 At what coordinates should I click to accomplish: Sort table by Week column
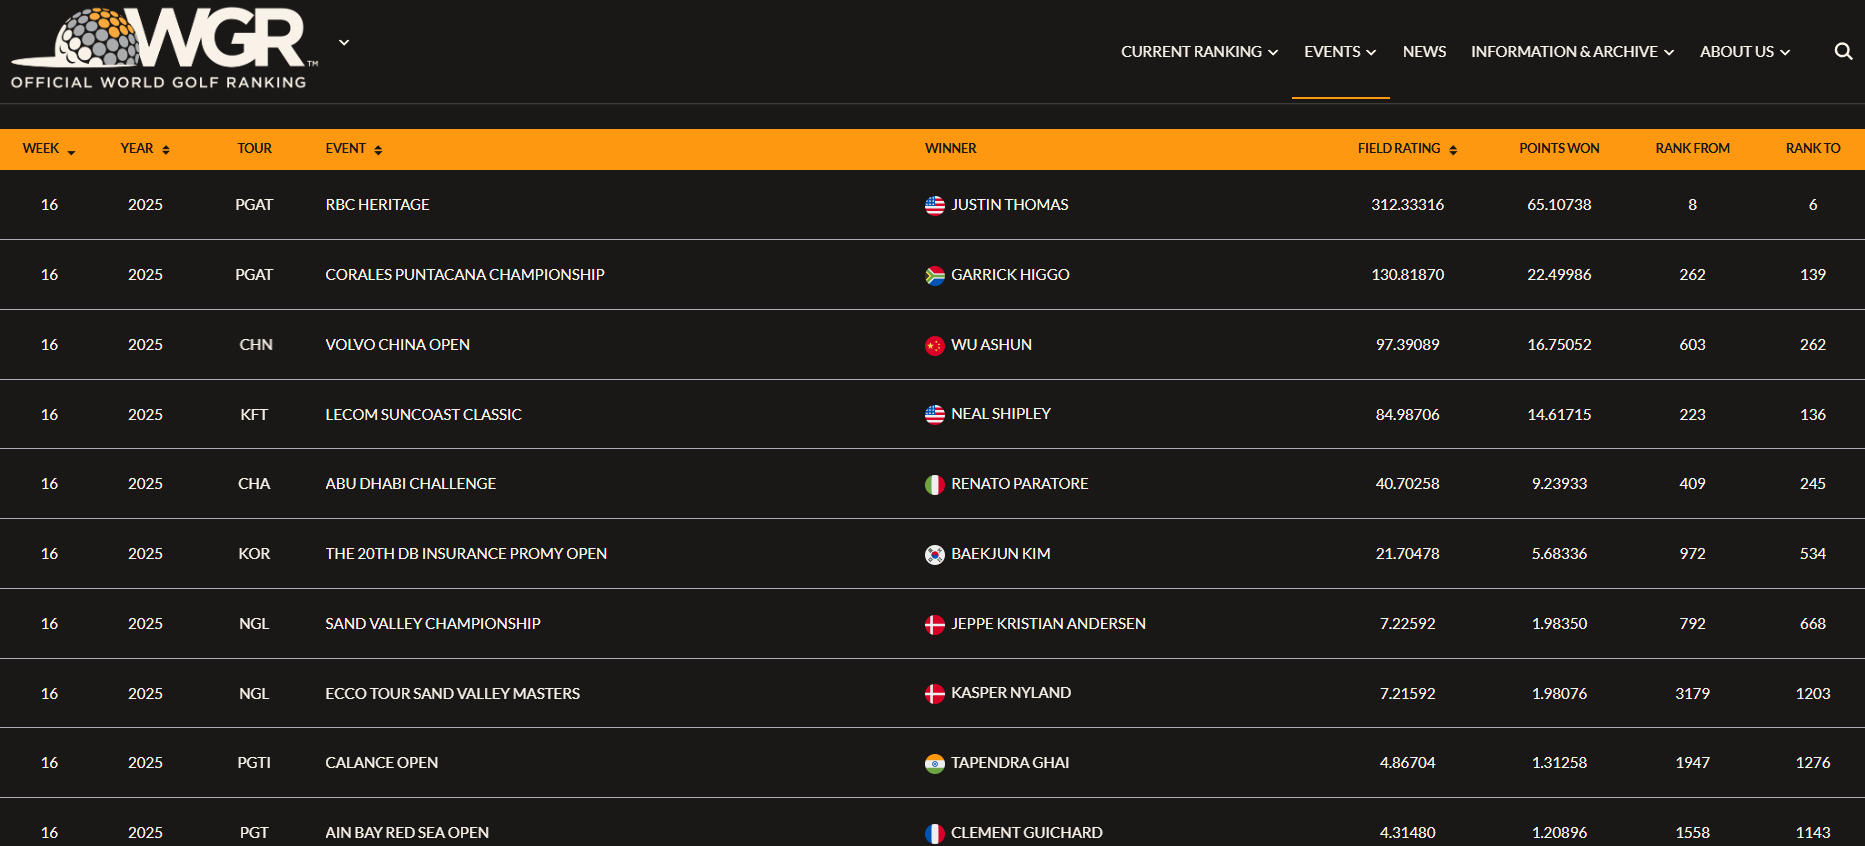[49, 148]
